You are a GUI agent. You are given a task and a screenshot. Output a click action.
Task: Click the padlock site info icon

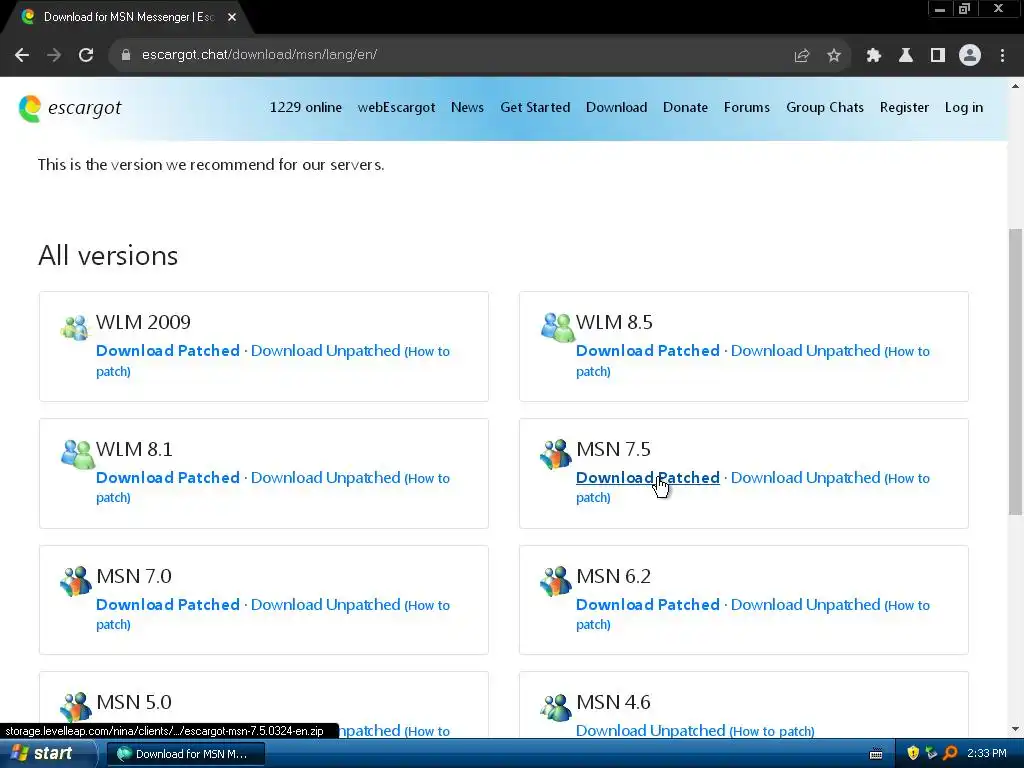coord(126,55)
